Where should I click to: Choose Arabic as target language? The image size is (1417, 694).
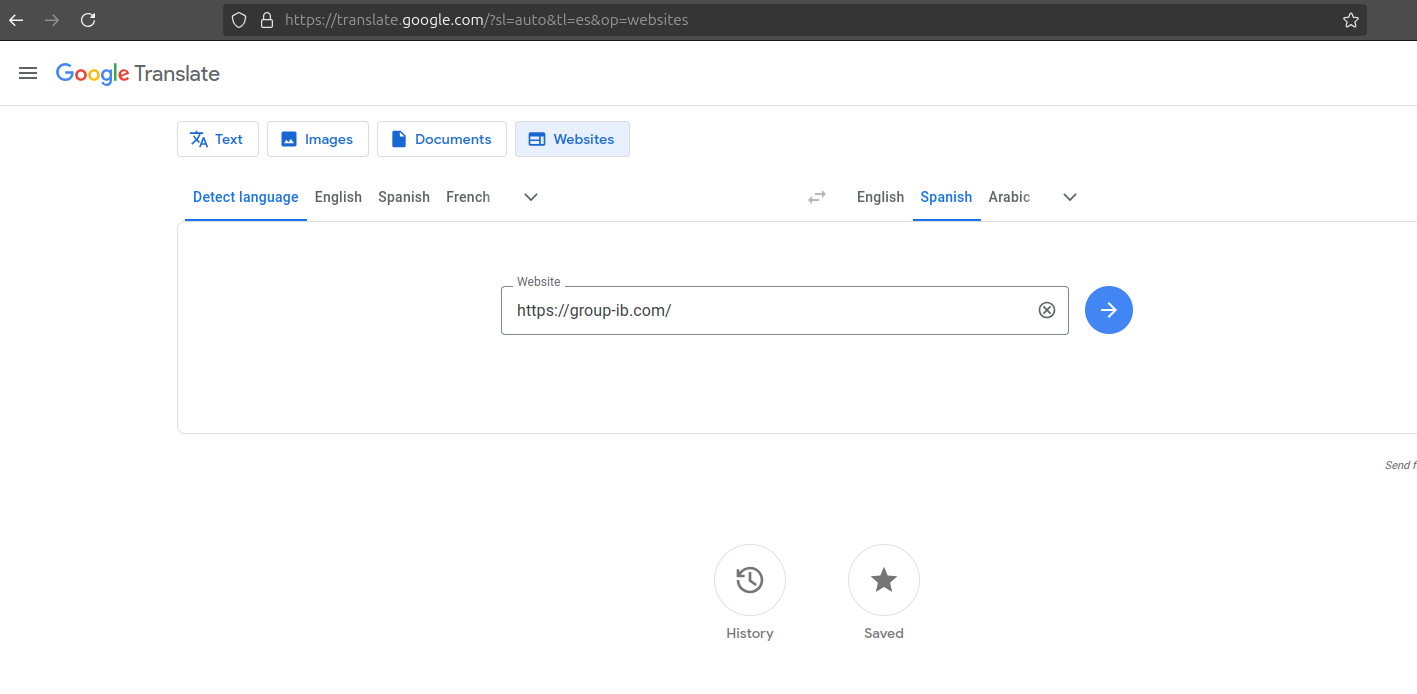(x=1008, y=197)
